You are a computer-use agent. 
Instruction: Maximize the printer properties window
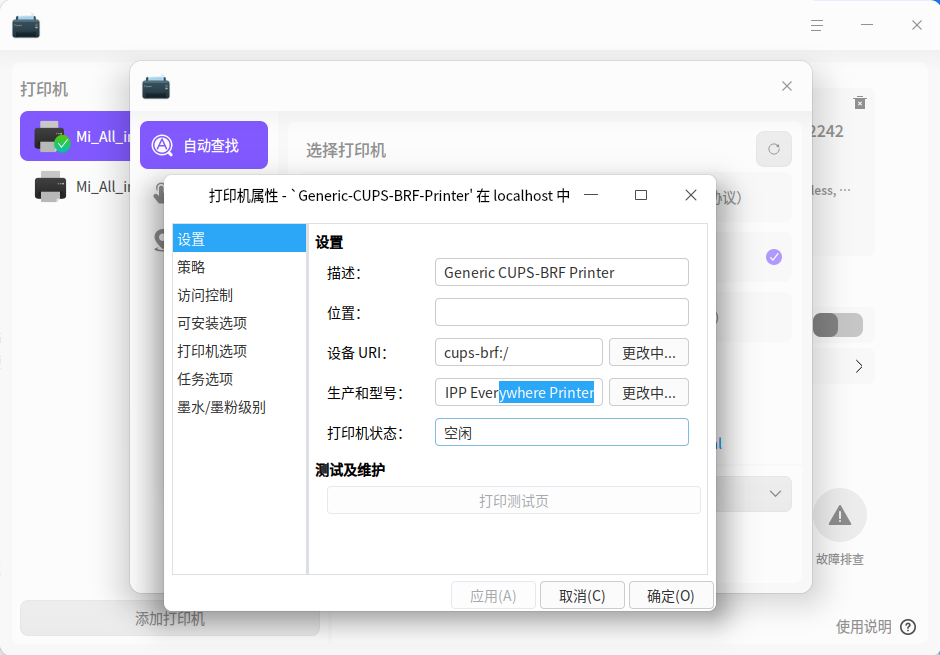point(641,195)
